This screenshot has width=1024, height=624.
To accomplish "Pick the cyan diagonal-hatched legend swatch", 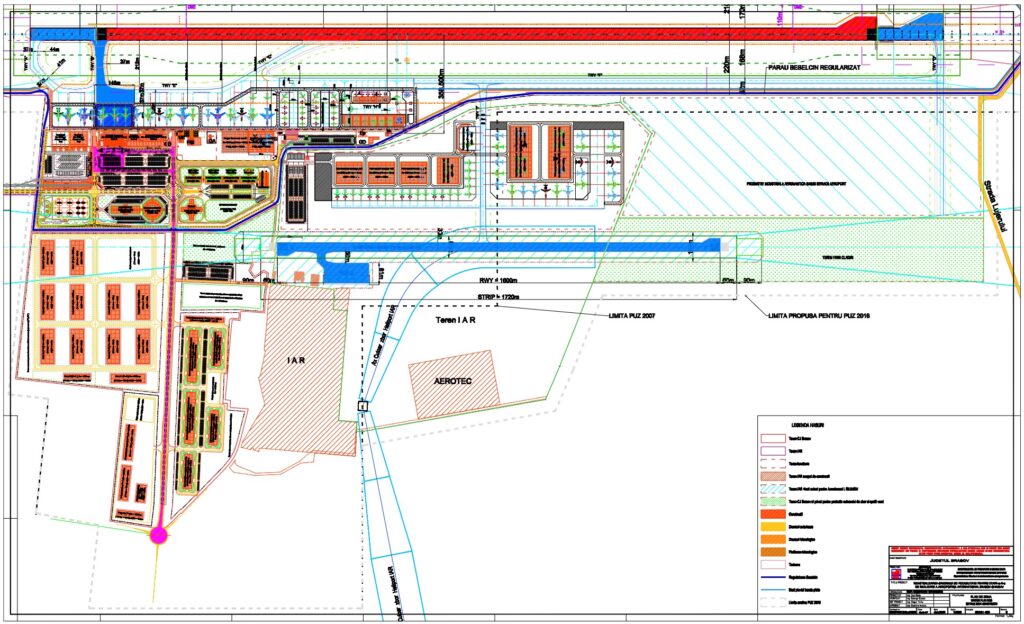I will click(x=773, y=490).
